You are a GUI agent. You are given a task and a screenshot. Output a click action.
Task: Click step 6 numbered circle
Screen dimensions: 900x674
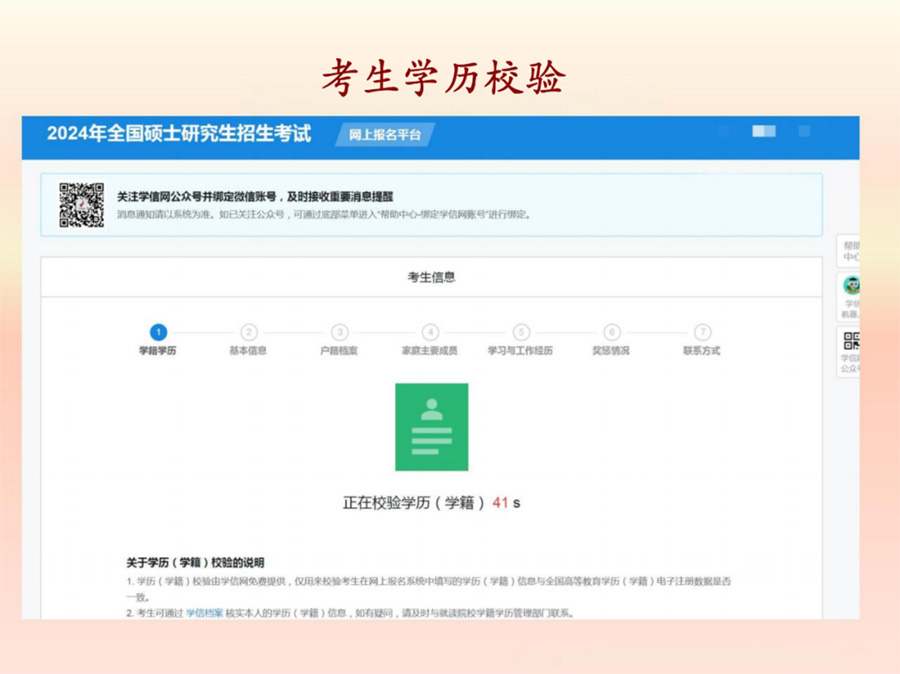612,332
